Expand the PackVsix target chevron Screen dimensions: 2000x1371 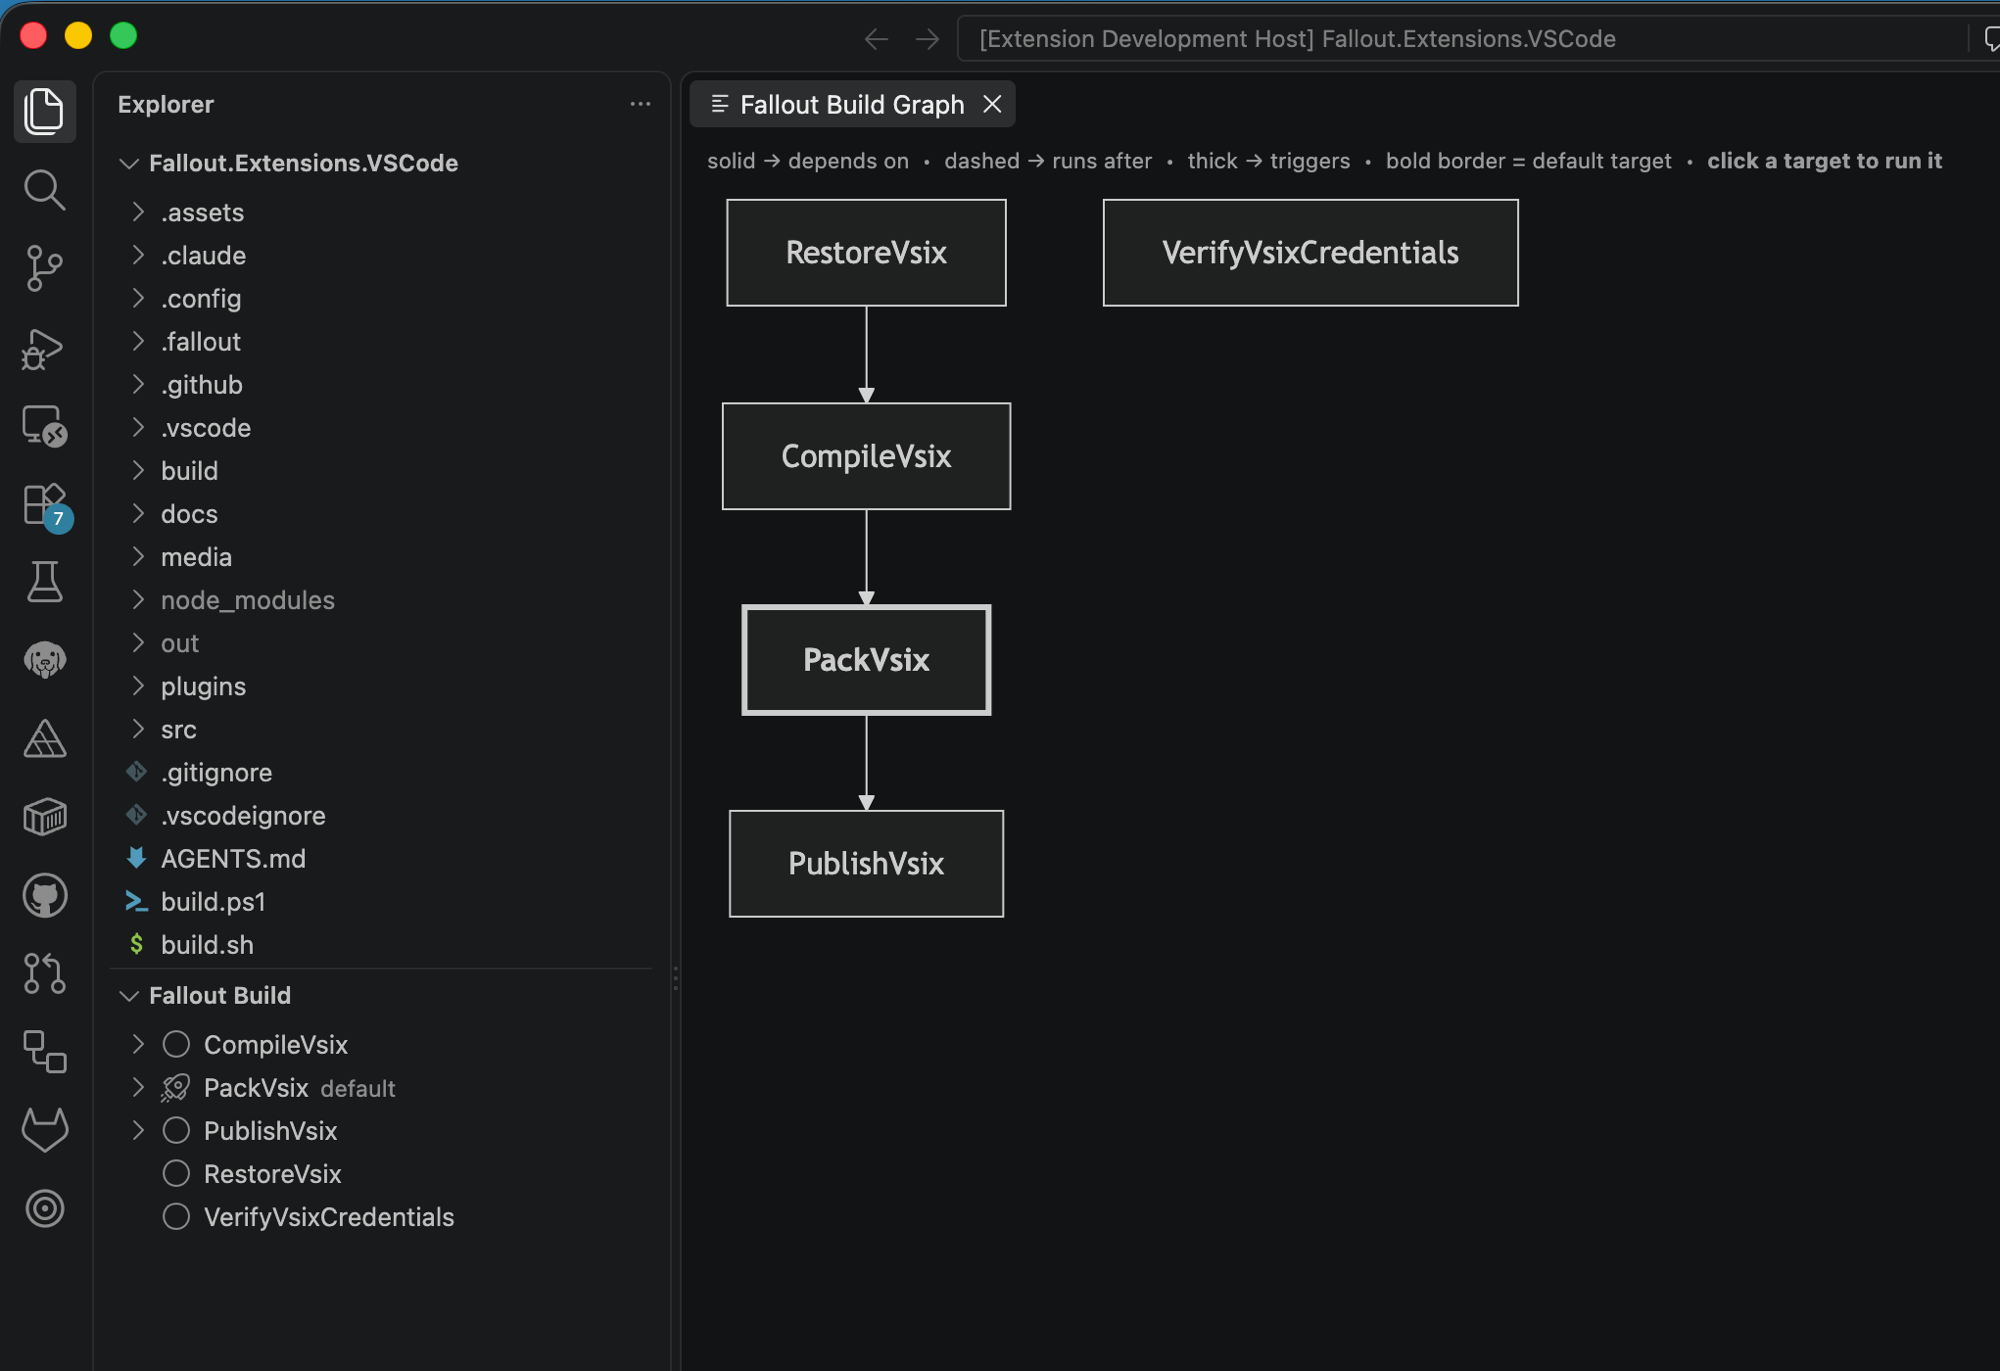(139, 1088)
